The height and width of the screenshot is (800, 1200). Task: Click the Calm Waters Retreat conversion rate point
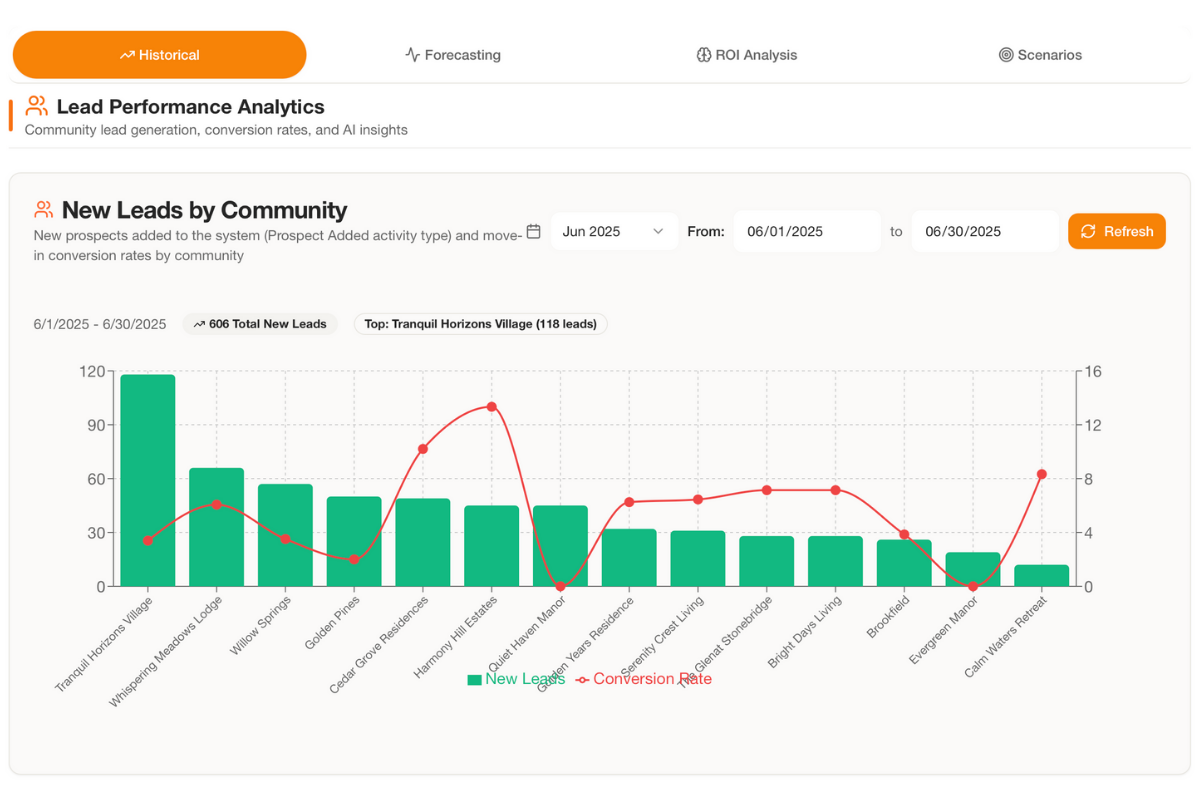point(1042,474)
